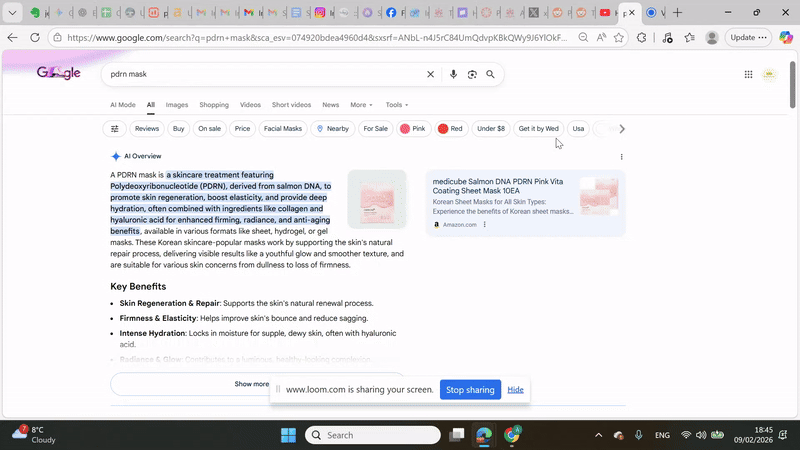
Task: Search by image with Lens
Action: click(472, 74)
